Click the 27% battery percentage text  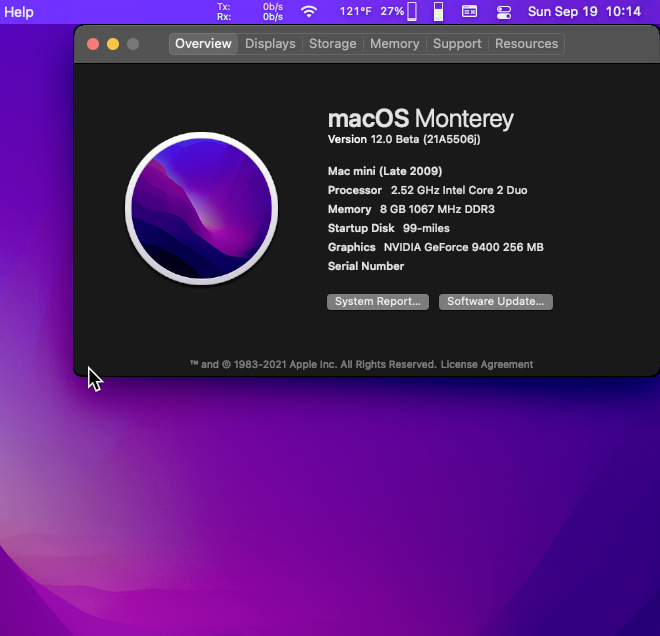pos(392,11)
